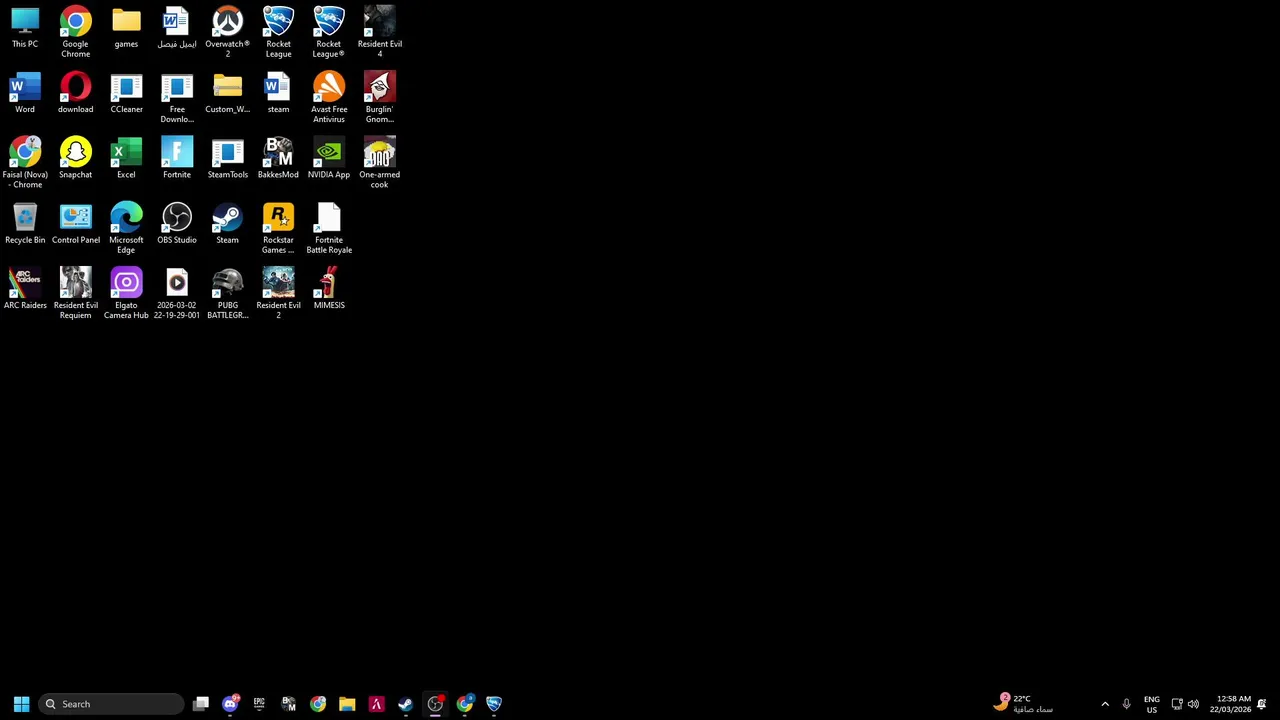Expand the hidden system tray icons
1280x720 pixels.
tap(1105, 704)
